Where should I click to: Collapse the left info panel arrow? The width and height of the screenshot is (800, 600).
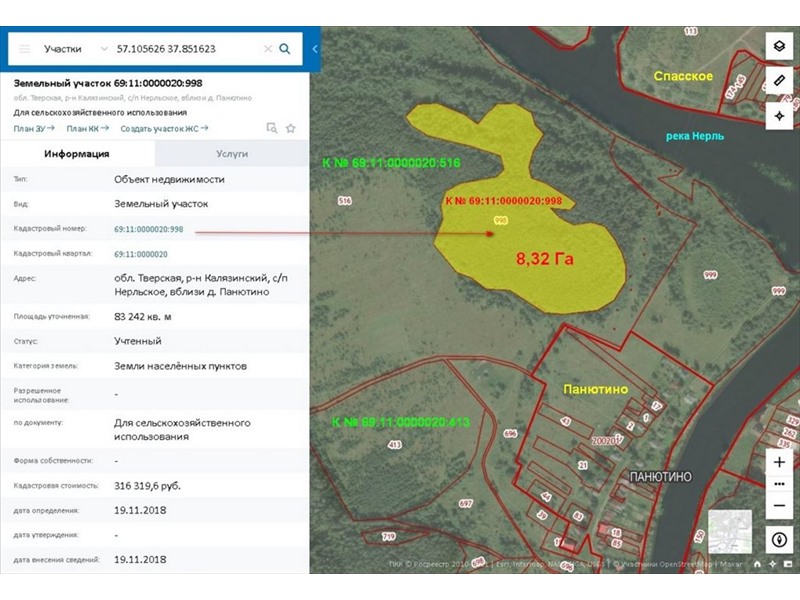tap(315, 49)
